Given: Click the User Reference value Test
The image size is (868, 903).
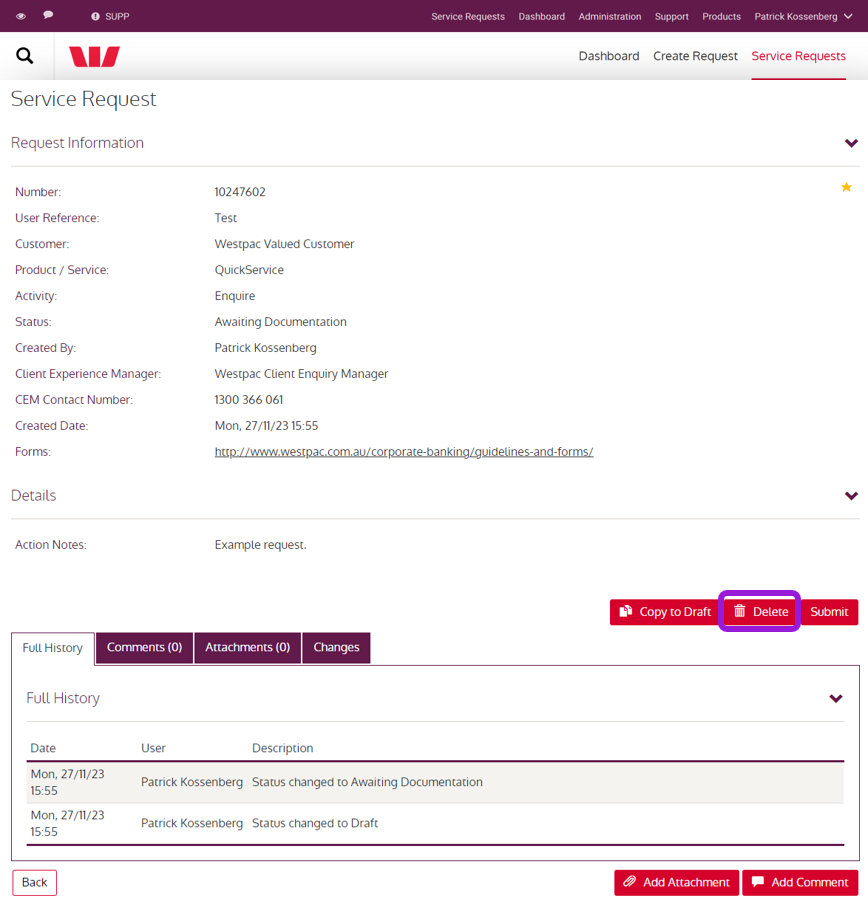Looking at the screenshot, I should pos(226,218).
